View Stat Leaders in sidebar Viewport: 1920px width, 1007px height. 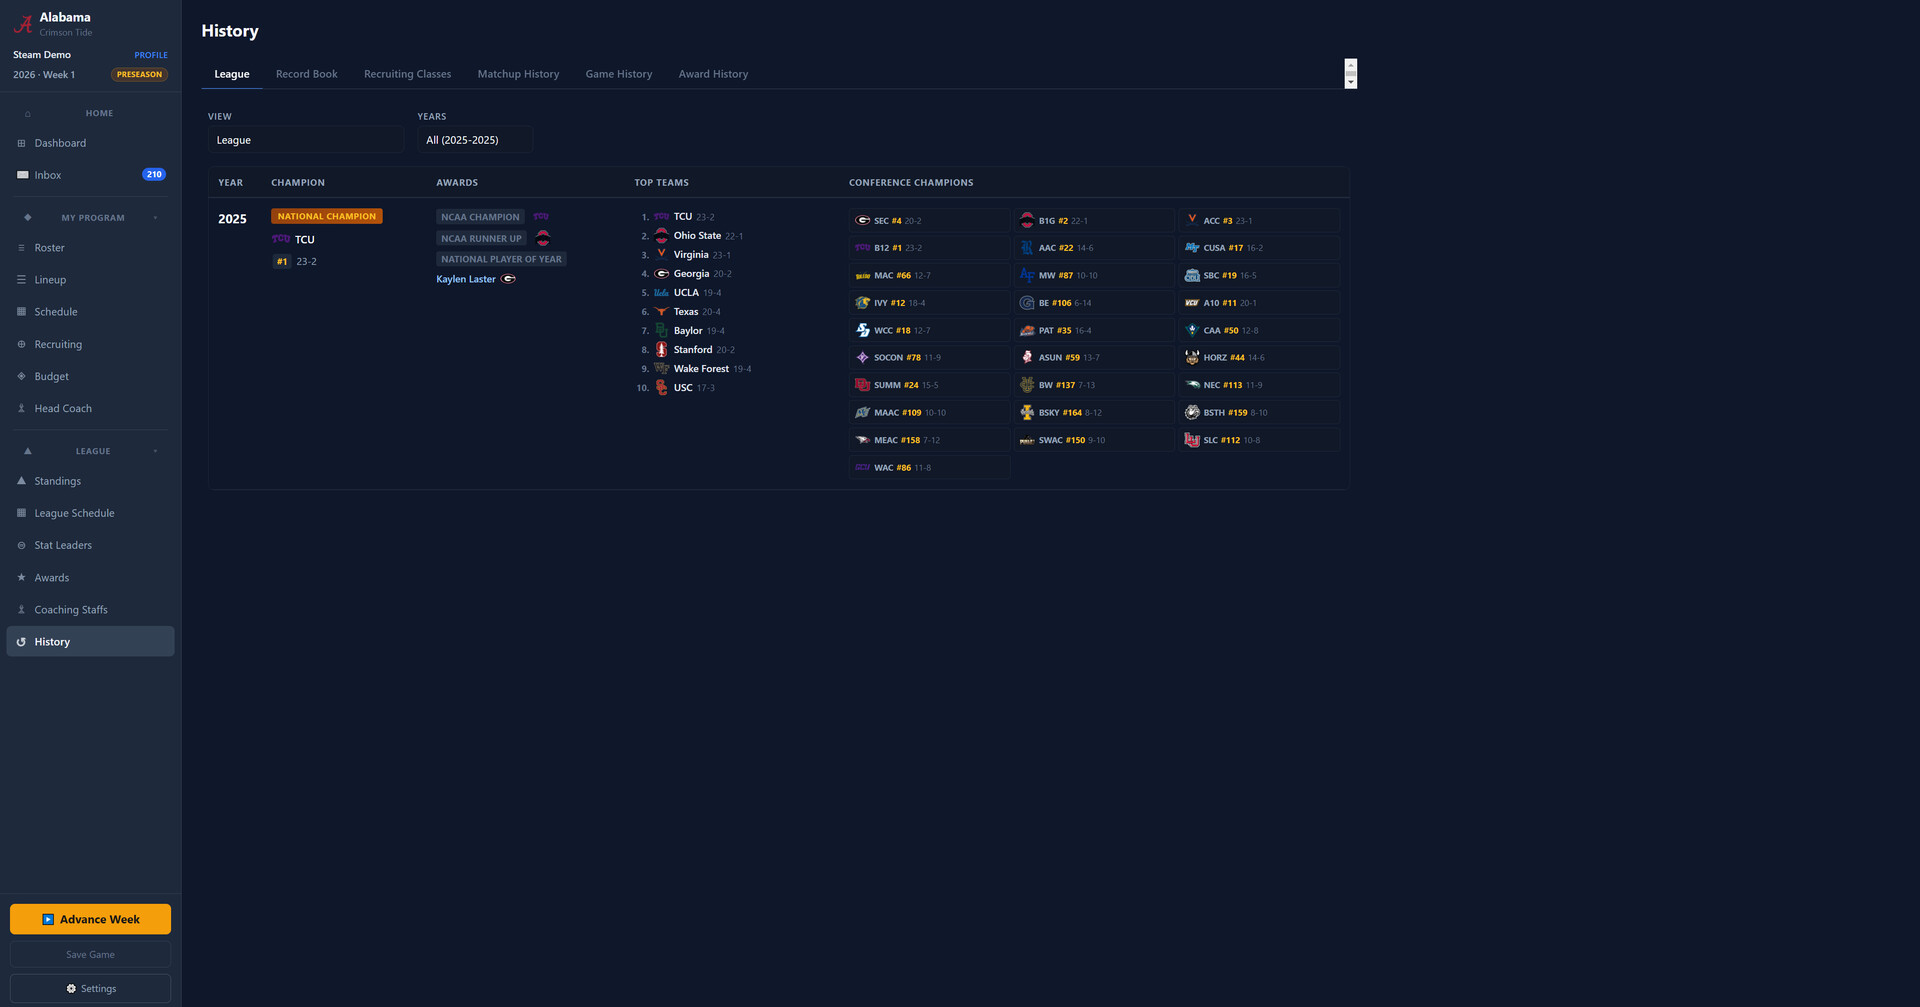tap(63, 545)
